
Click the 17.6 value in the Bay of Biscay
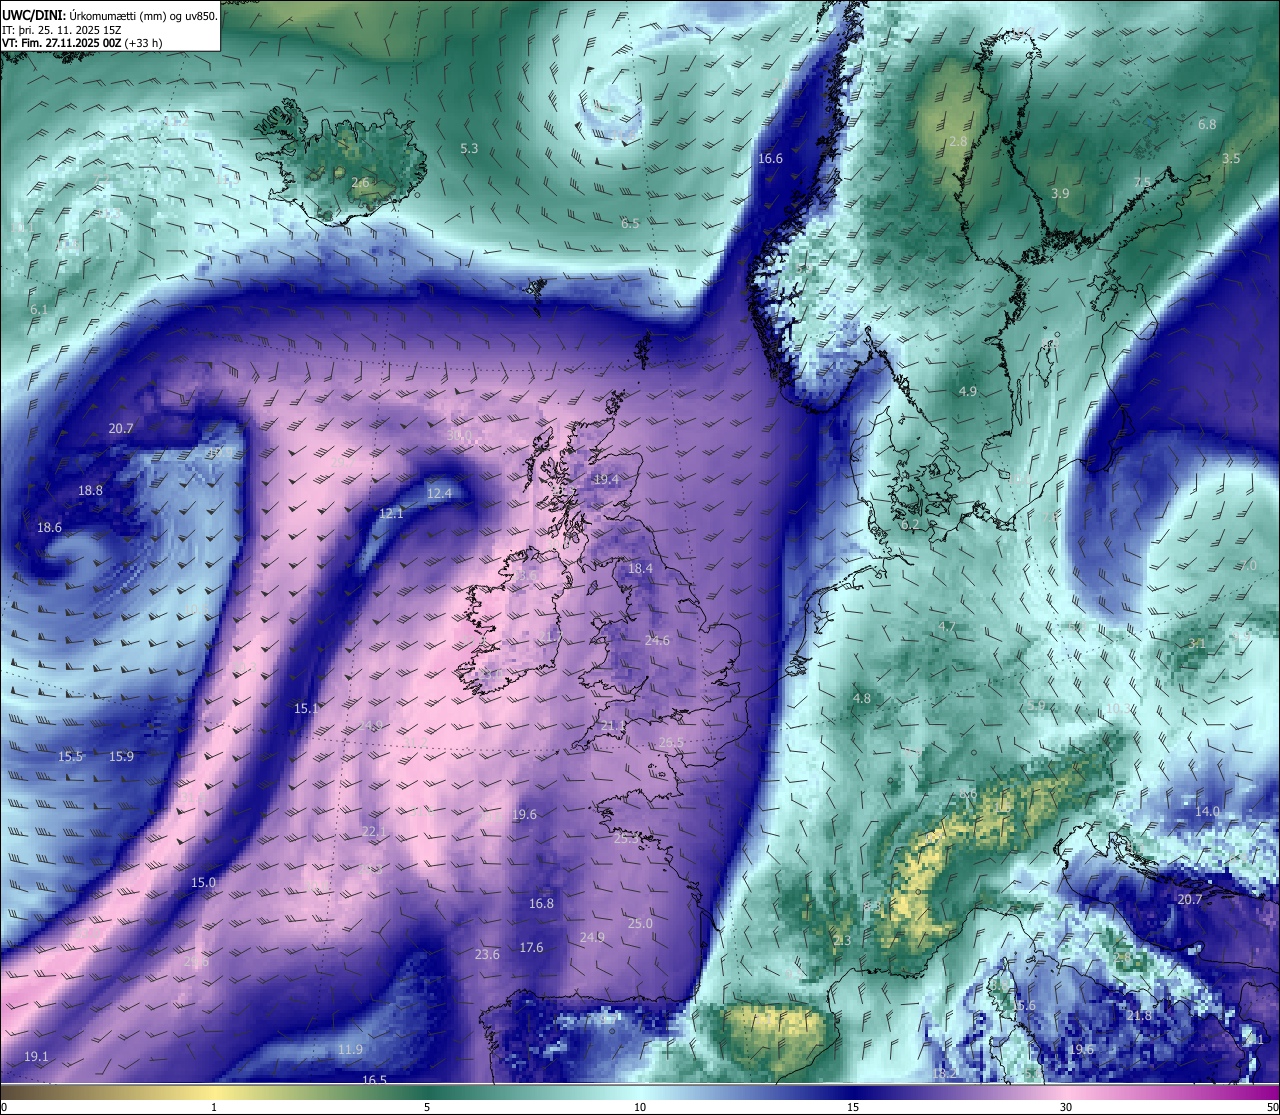coord(531,948)
